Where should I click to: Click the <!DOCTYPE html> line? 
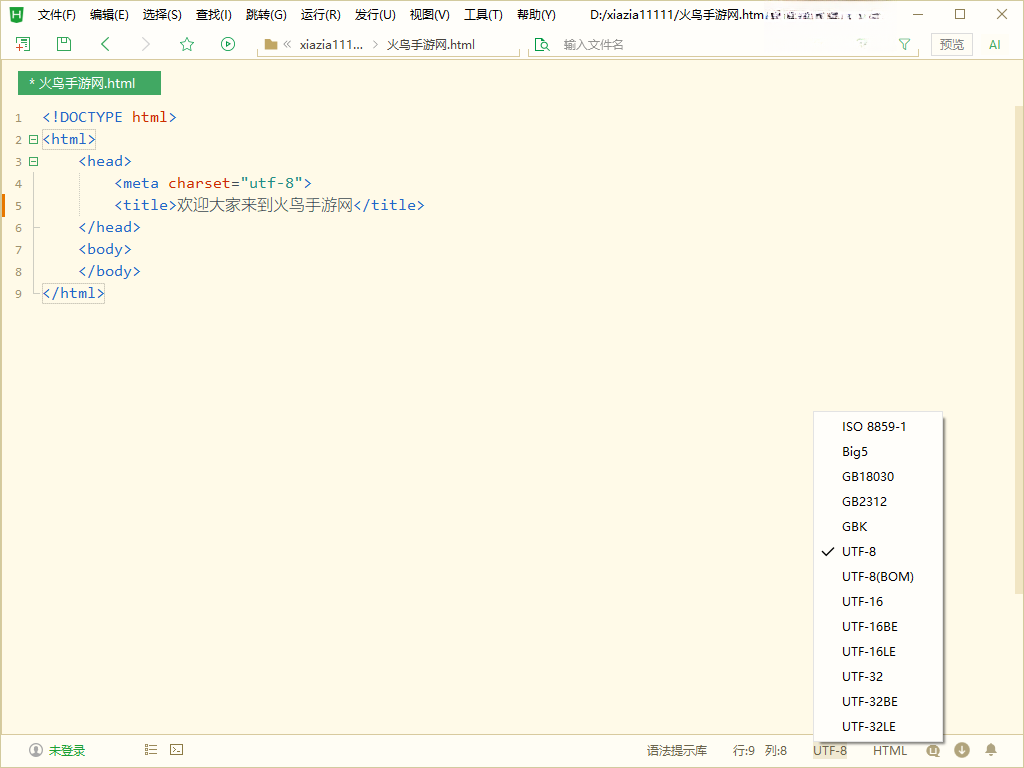point(110,117)
